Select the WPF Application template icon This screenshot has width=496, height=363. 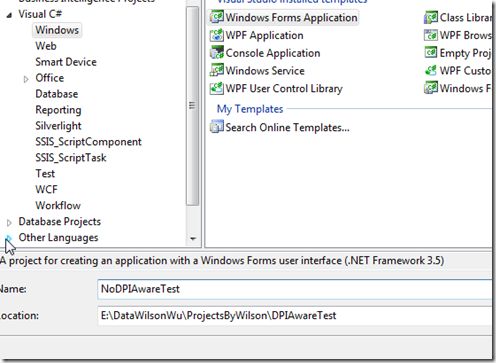[x=217, y=35]
